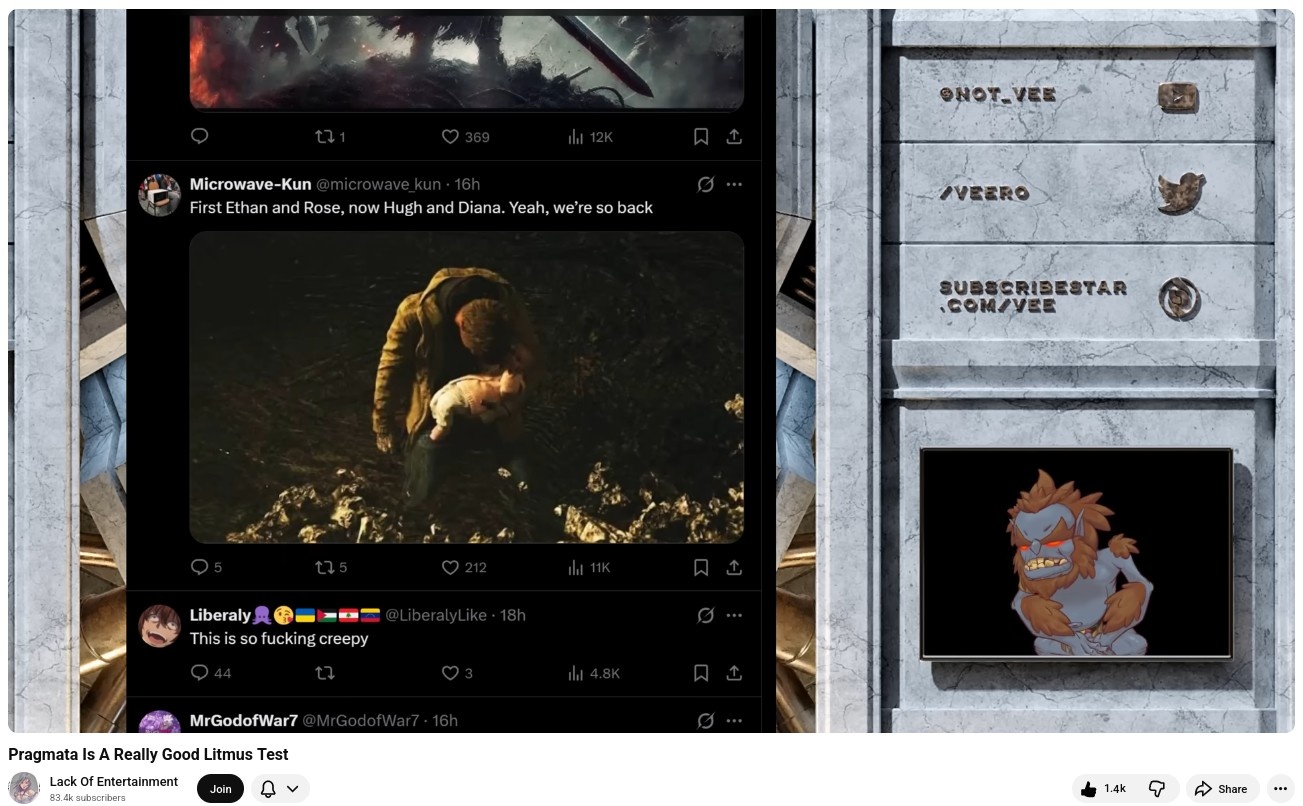Open more actions three-dot menu for video
Screen dimensions: 1303x806
pos(1280,789)
